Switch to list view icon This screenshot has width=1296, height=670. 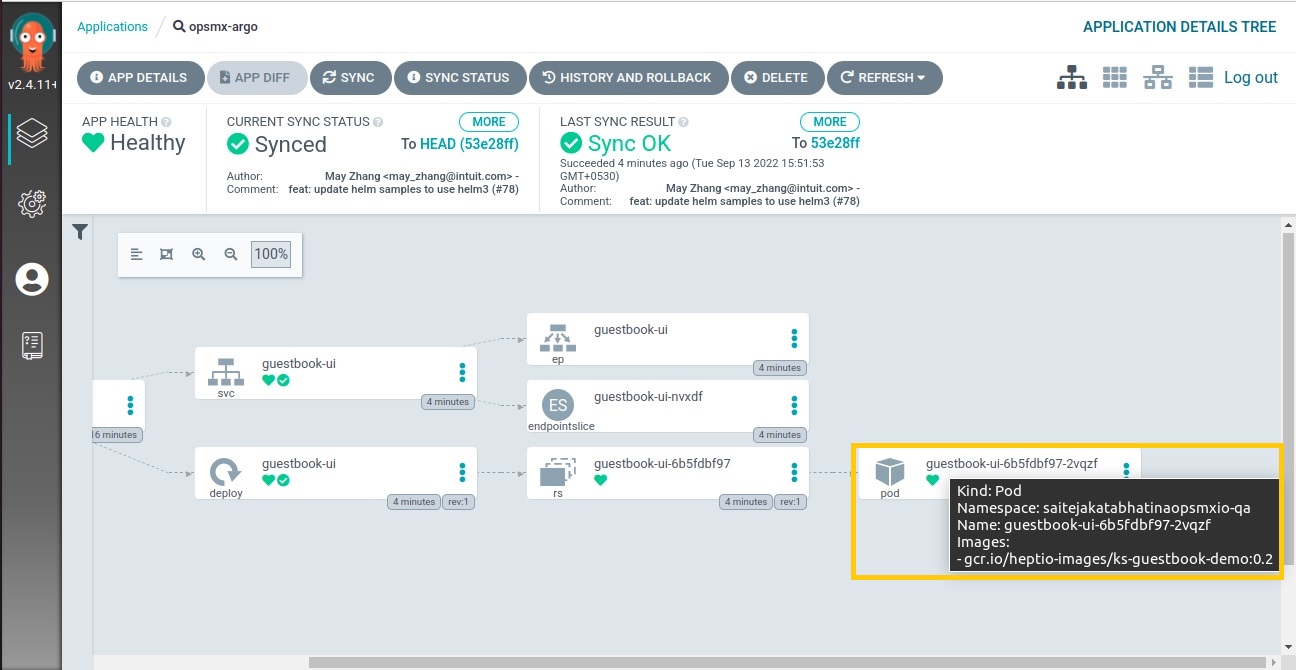click(x=1200, y=78)
